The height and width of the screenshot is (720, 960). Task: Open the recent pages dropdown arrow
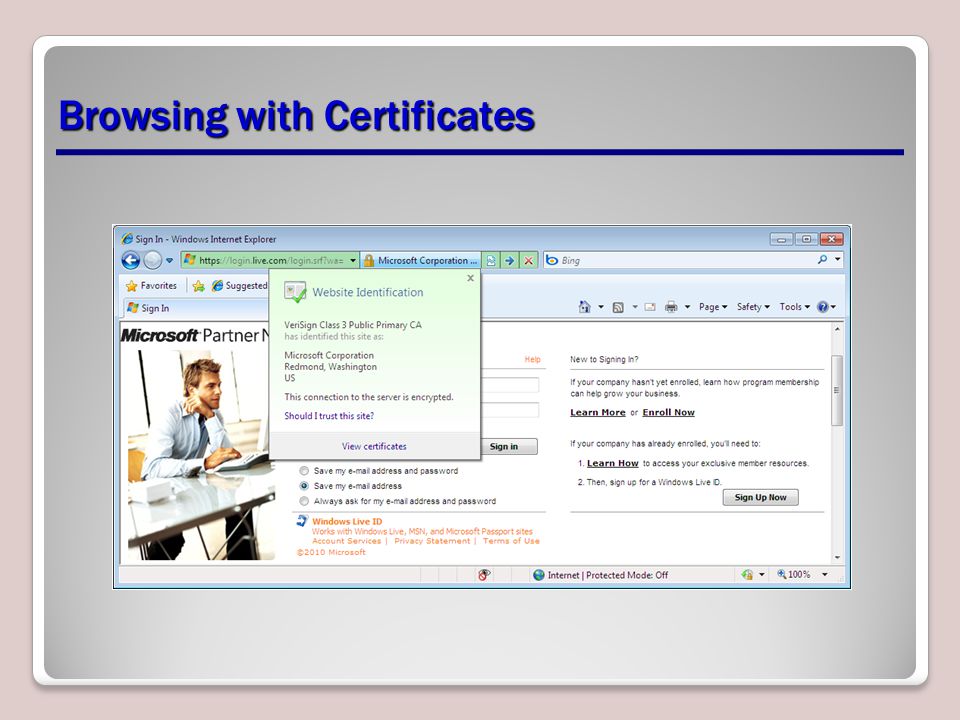tap(170, 261)
